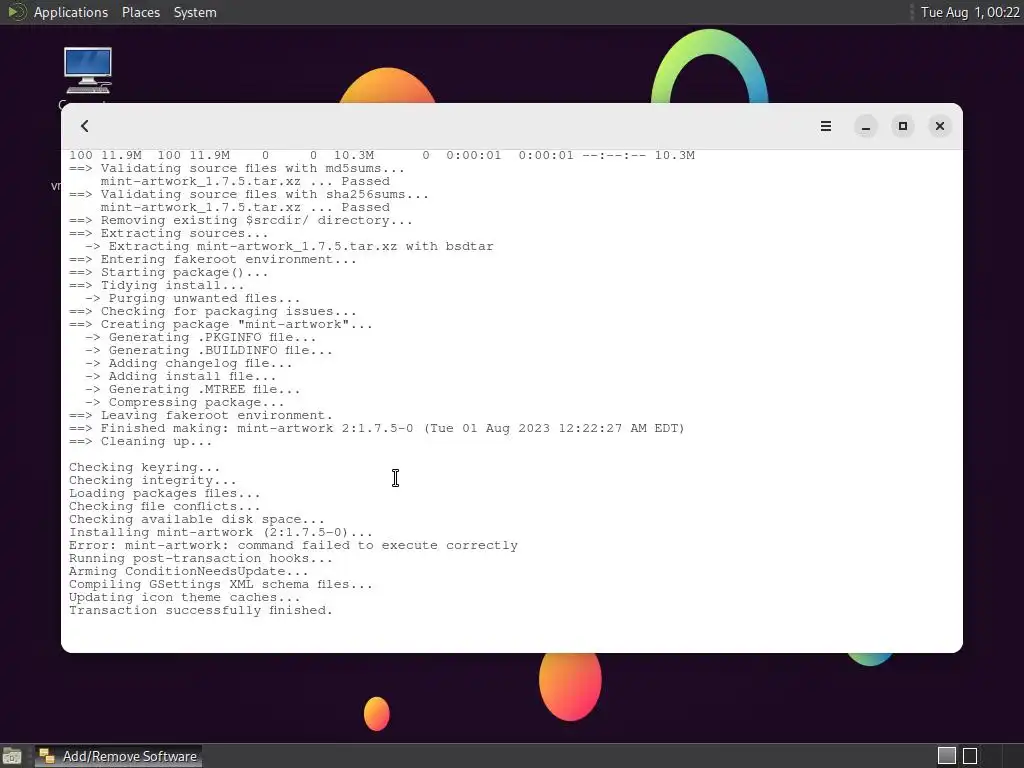
Task: Click the 'Error: mint-artwork: command failed' line
Action: [x=293, y=545]
